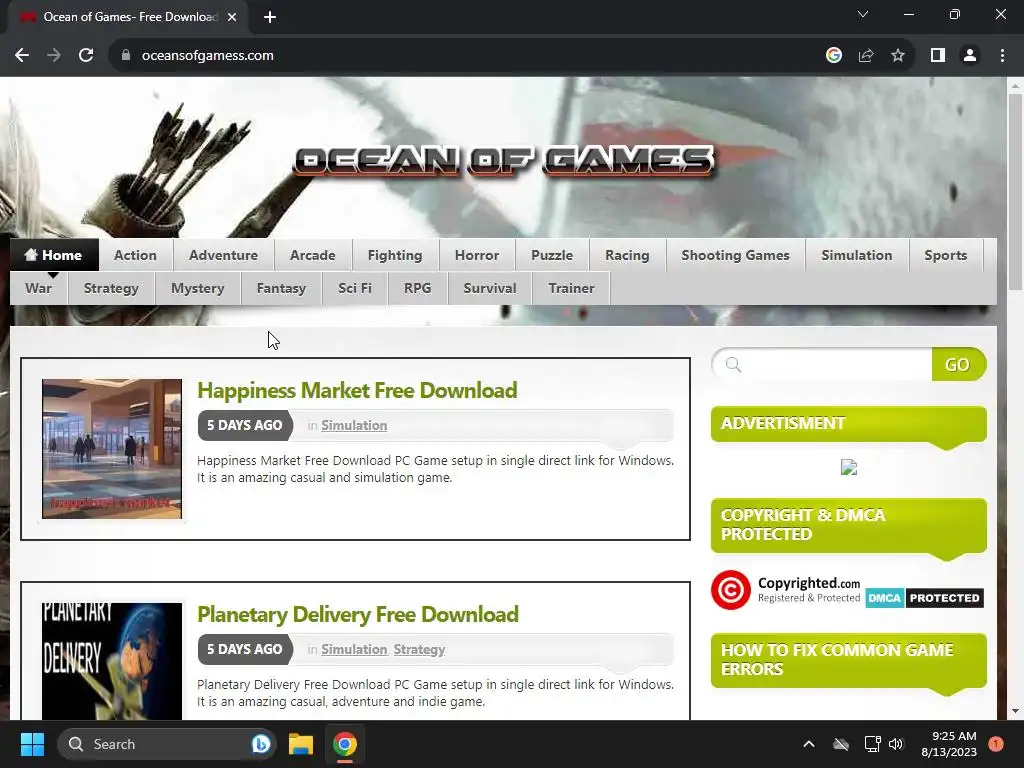Screen dimensions: 1024x768
Task: Open the browser side panel
Action: click(938, 56)
